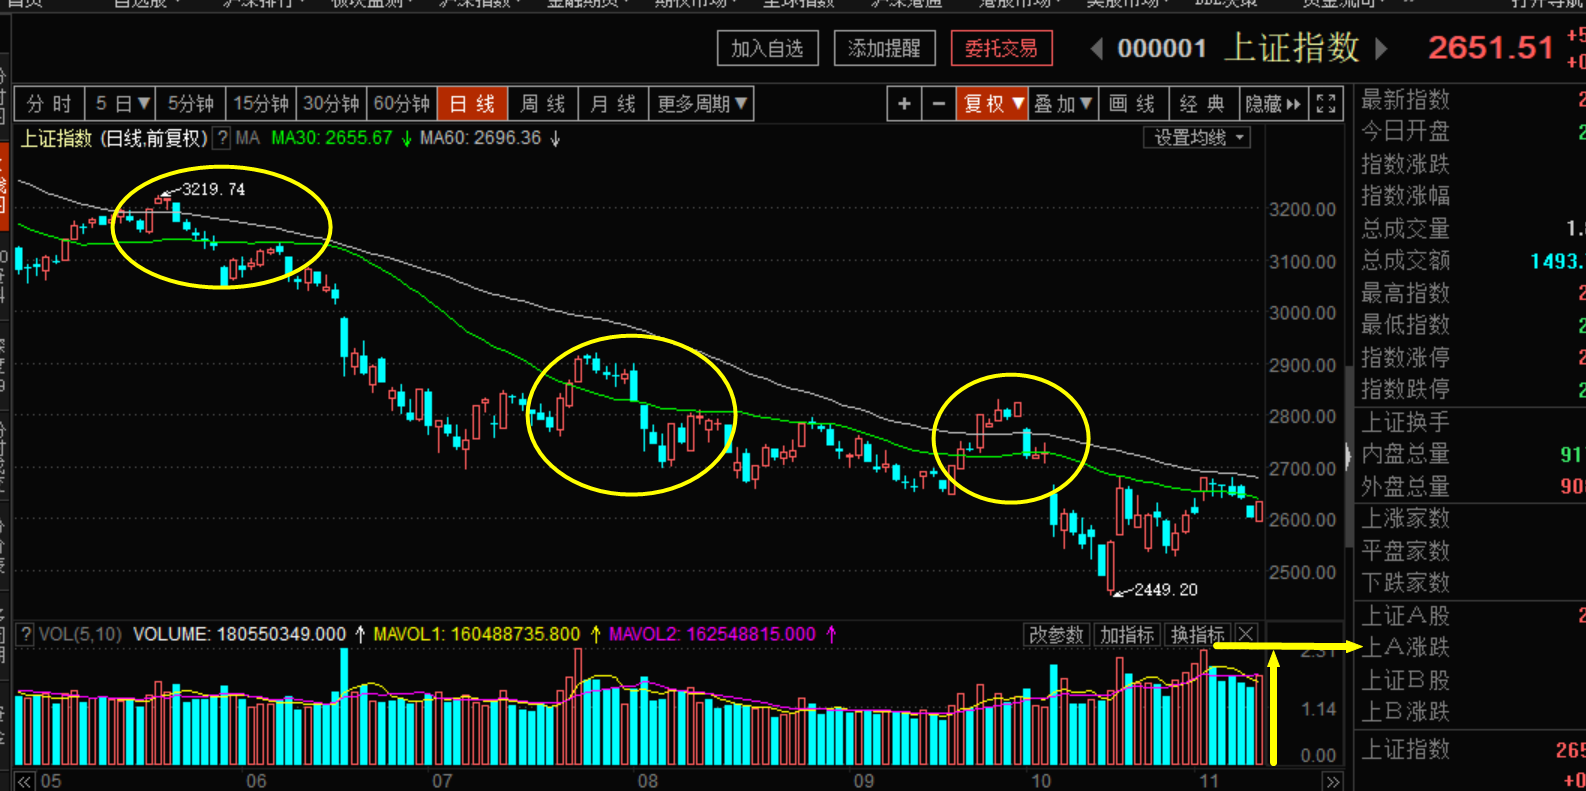Select the 上涨家数 row in side panel
Viewport: 1586px width, 791px height.
(x=1472, y=518)
